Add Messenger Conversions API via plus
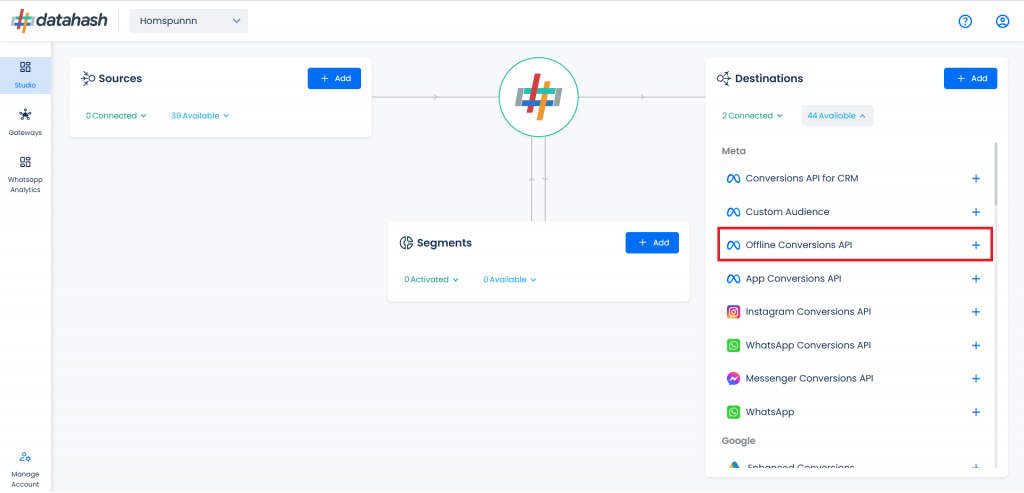1024x493 pixels. [976, 379]
